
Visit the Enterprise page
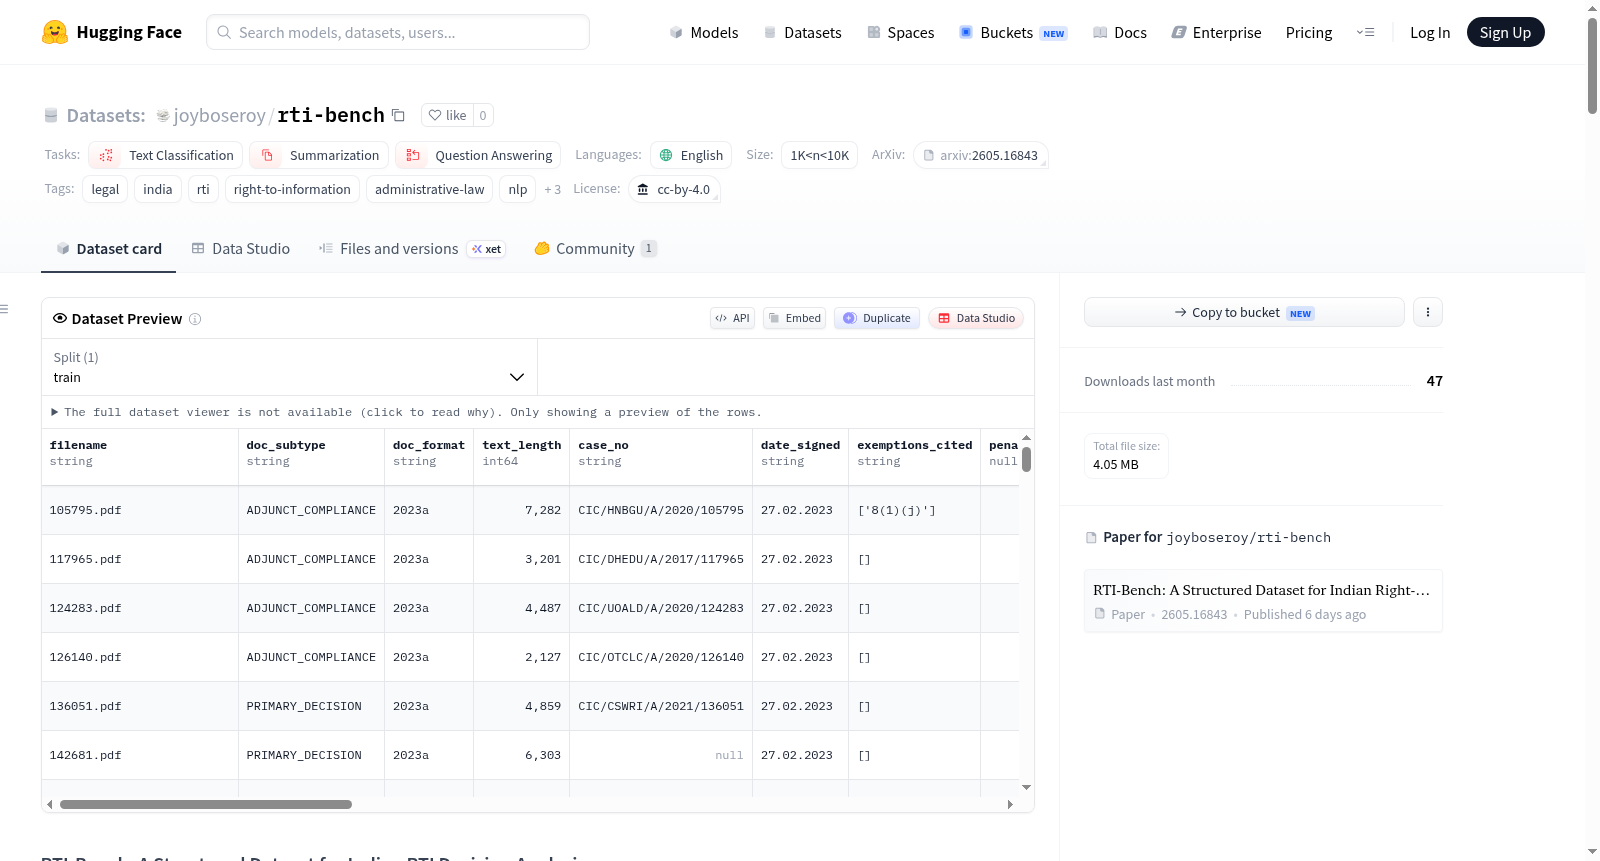[x=1216, y=32]
